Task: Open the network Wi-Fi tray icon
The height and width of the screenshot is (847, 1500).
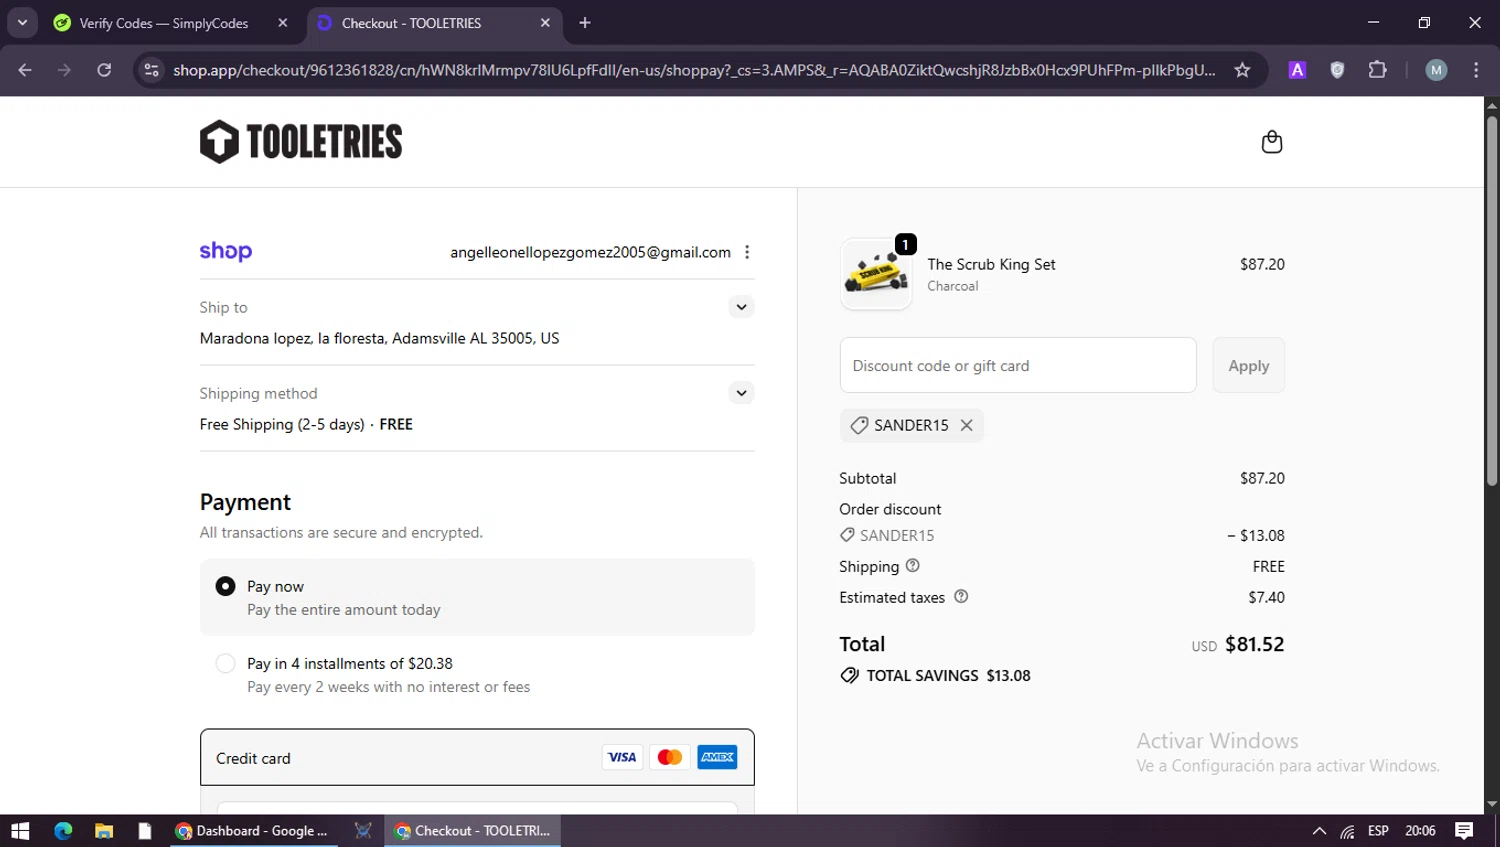Action: click(1348, 831)
